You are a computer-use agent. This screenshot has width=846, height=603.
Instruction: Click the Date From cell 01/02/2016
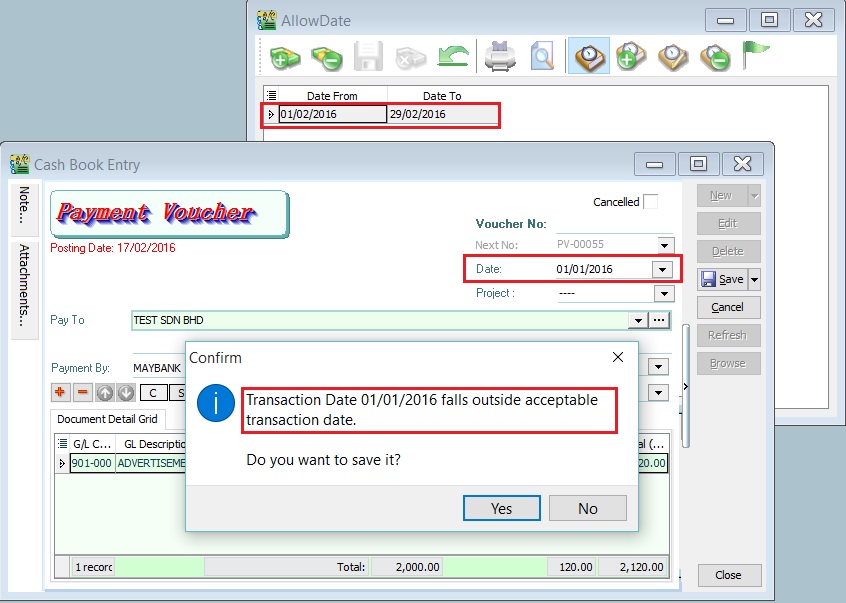click(x=331, y=114)
